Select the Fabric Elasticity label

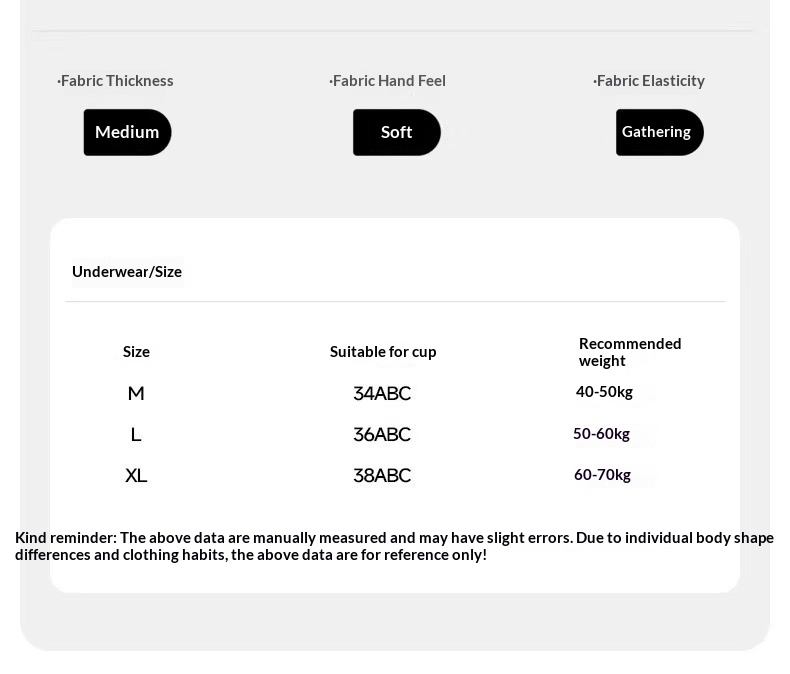click(649, 81)
